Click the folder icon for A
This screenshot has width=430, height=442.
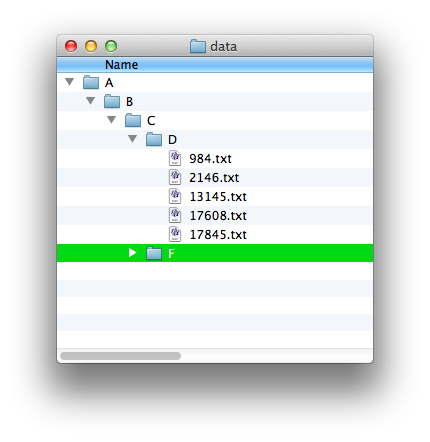click(x=91, y=82)
